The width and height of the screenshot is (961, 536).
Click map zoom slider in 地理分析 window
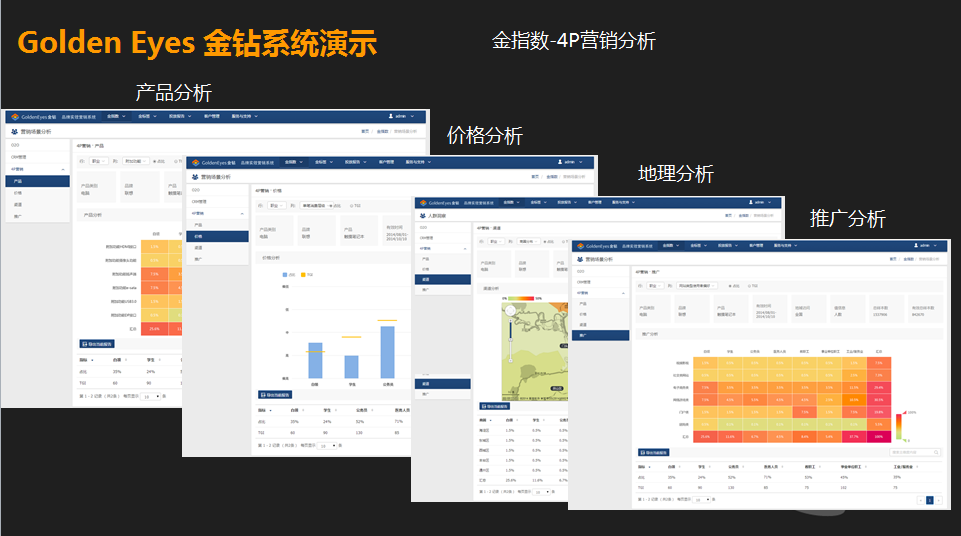point(510,339)
